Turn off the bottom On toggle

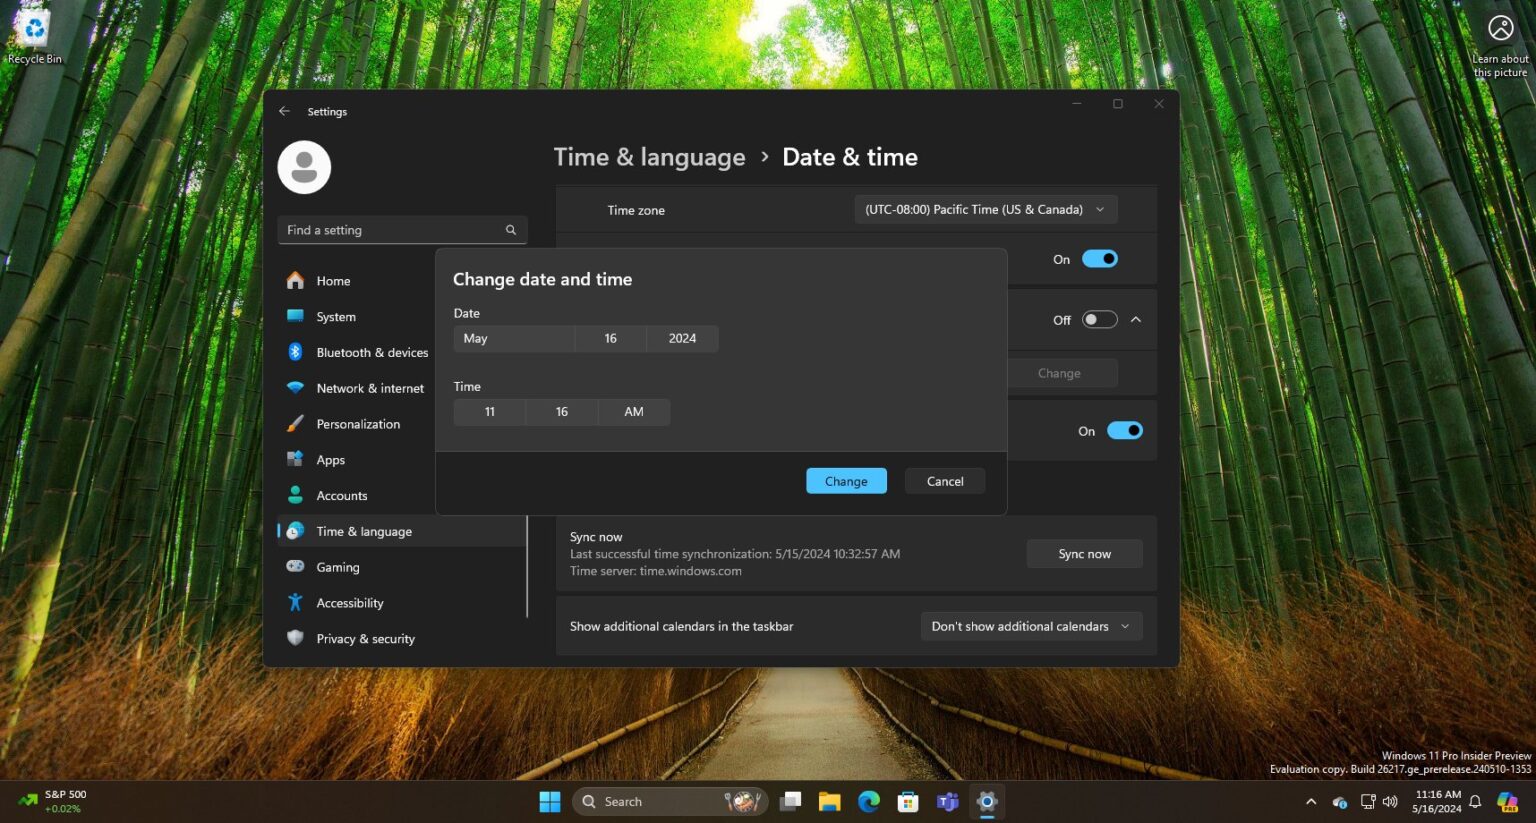point(1124,430)
